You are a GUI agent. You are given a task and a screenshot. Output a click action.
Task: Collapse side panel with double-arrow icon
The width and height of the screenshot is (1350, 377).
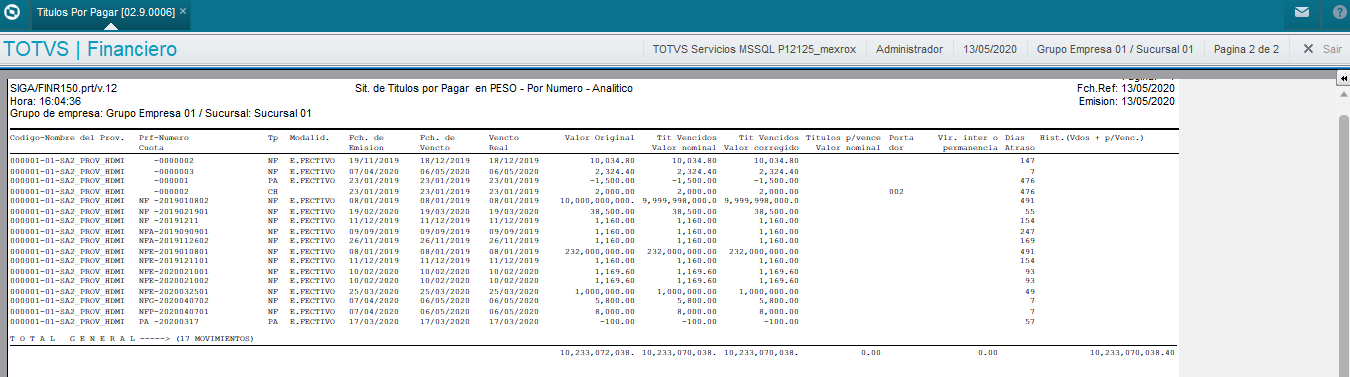pyautogui.click(x=1343, y=78)
